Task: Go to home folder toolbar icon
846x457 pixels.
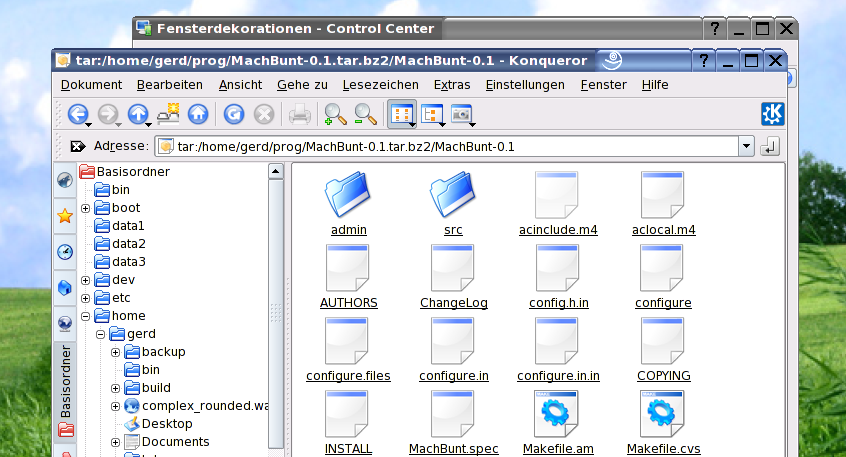Action: (x=198, y=114)
